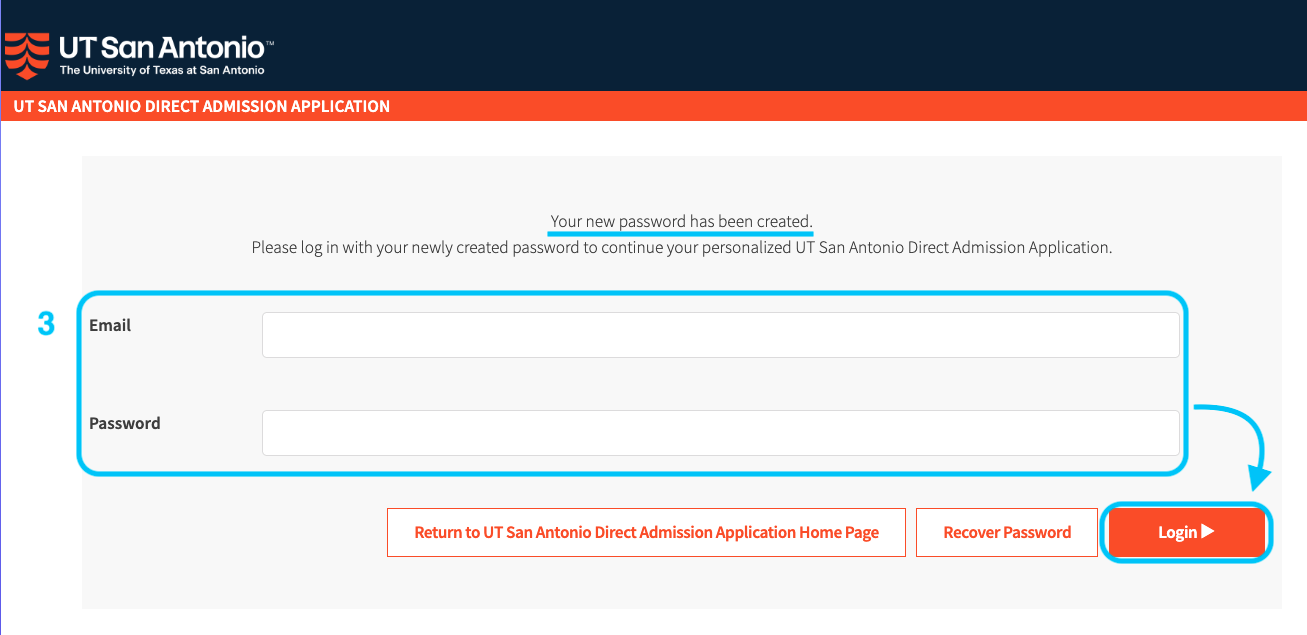Click the Email field label
Viewport: 1307px width, 635px height.
(110, 324)
